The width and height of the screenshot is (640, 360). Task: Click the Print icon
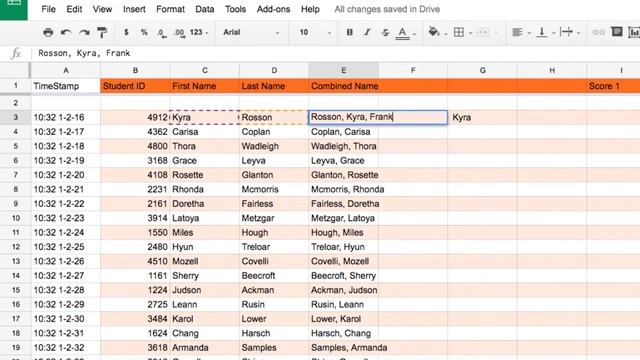[48, 32]
